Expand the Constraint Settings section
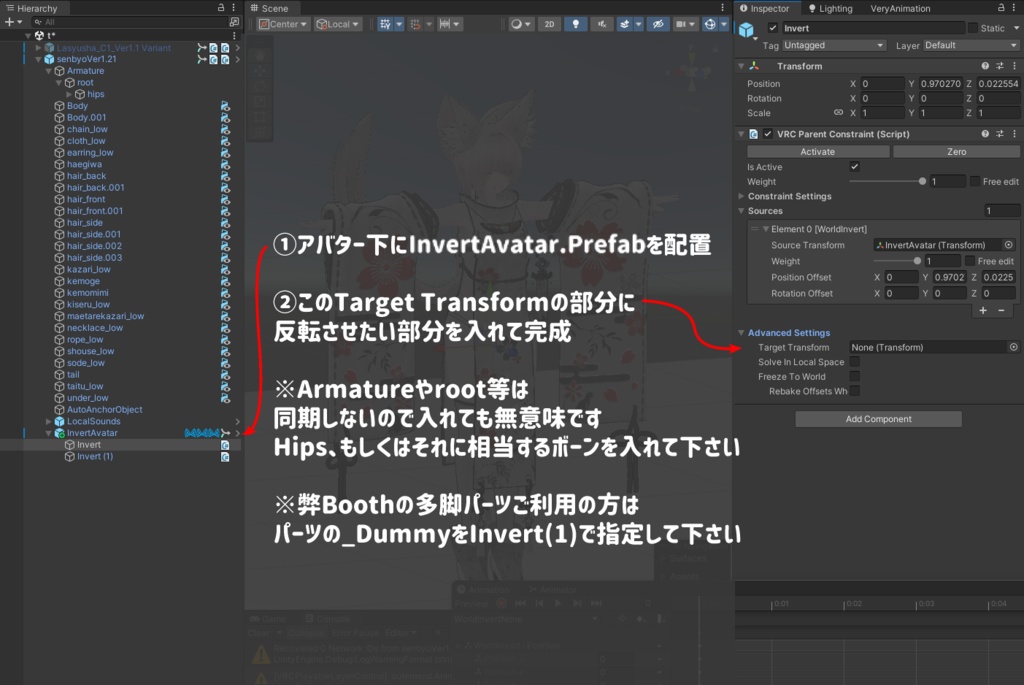Image resolution: width=1024 pixels, height=685 pixels. coord(741,196)
